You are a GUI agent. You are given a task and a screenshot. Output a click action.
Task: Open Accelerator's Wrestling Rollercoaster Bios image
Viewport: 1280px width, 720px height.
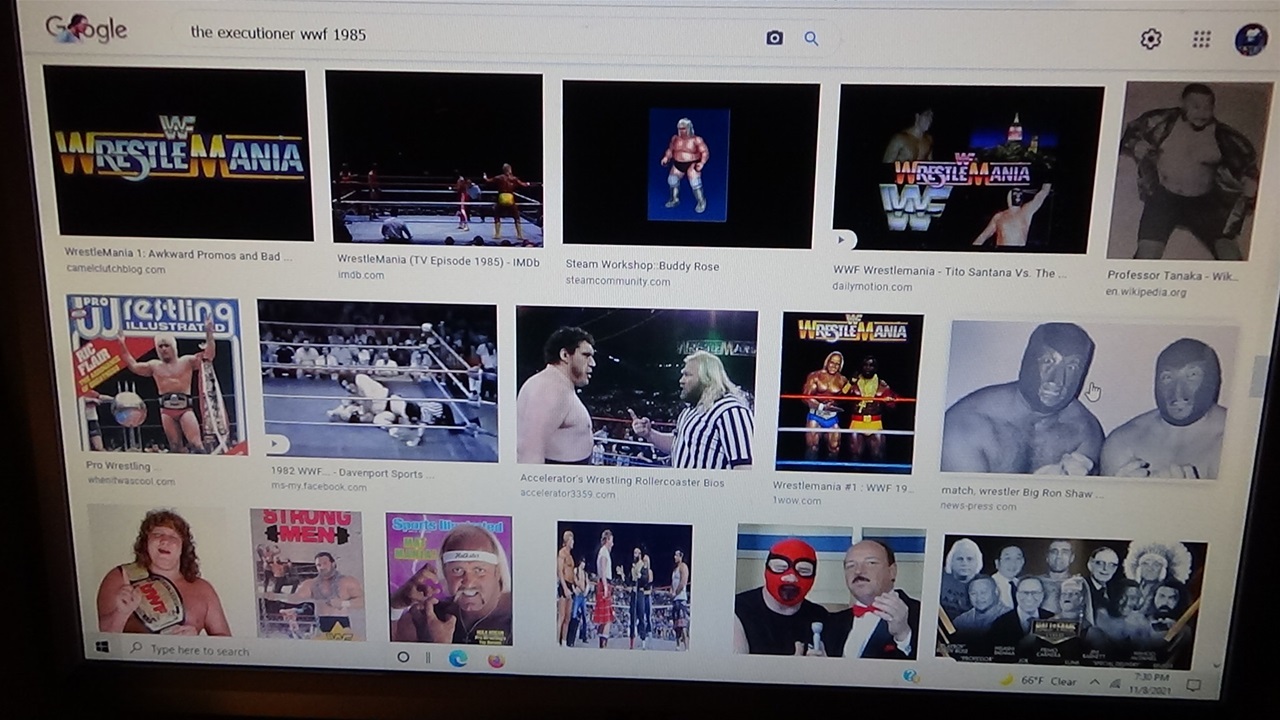click(636, 387)
